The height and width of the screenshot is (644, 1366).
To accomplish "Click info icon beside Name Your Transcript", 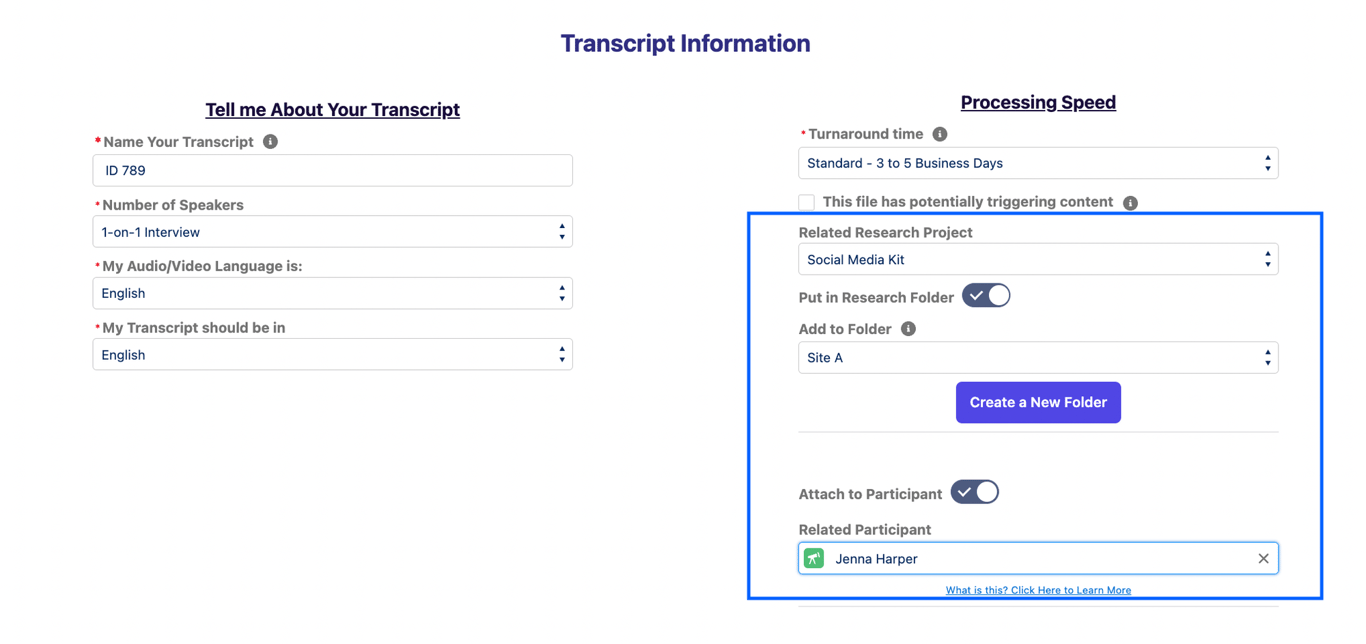I will [x=270, y=142].
